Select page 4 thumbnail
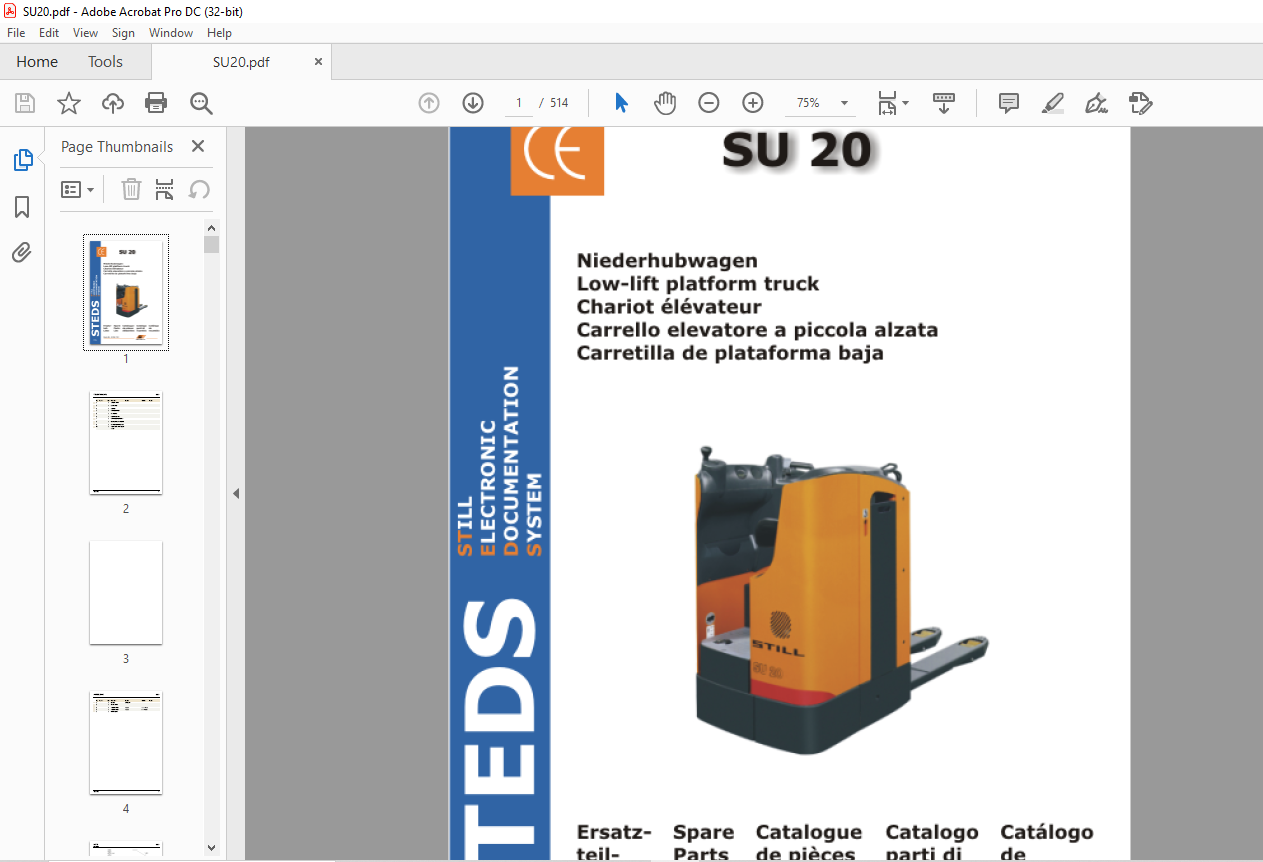 click(x=126, y=743)
